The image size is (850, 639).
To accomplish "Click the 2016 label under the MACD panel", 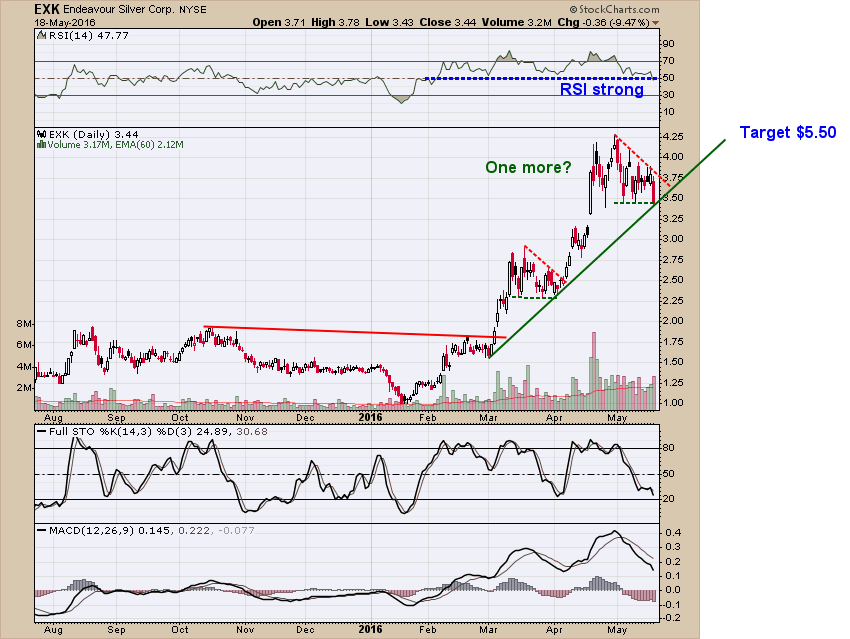I will [370, 630].
